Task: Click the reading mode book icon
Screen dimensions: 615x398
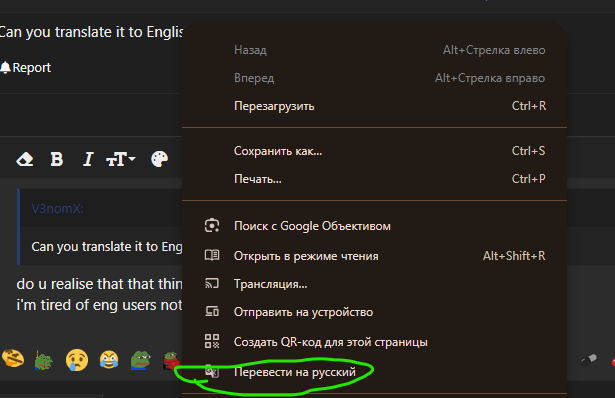Action: tap(212, 255)
